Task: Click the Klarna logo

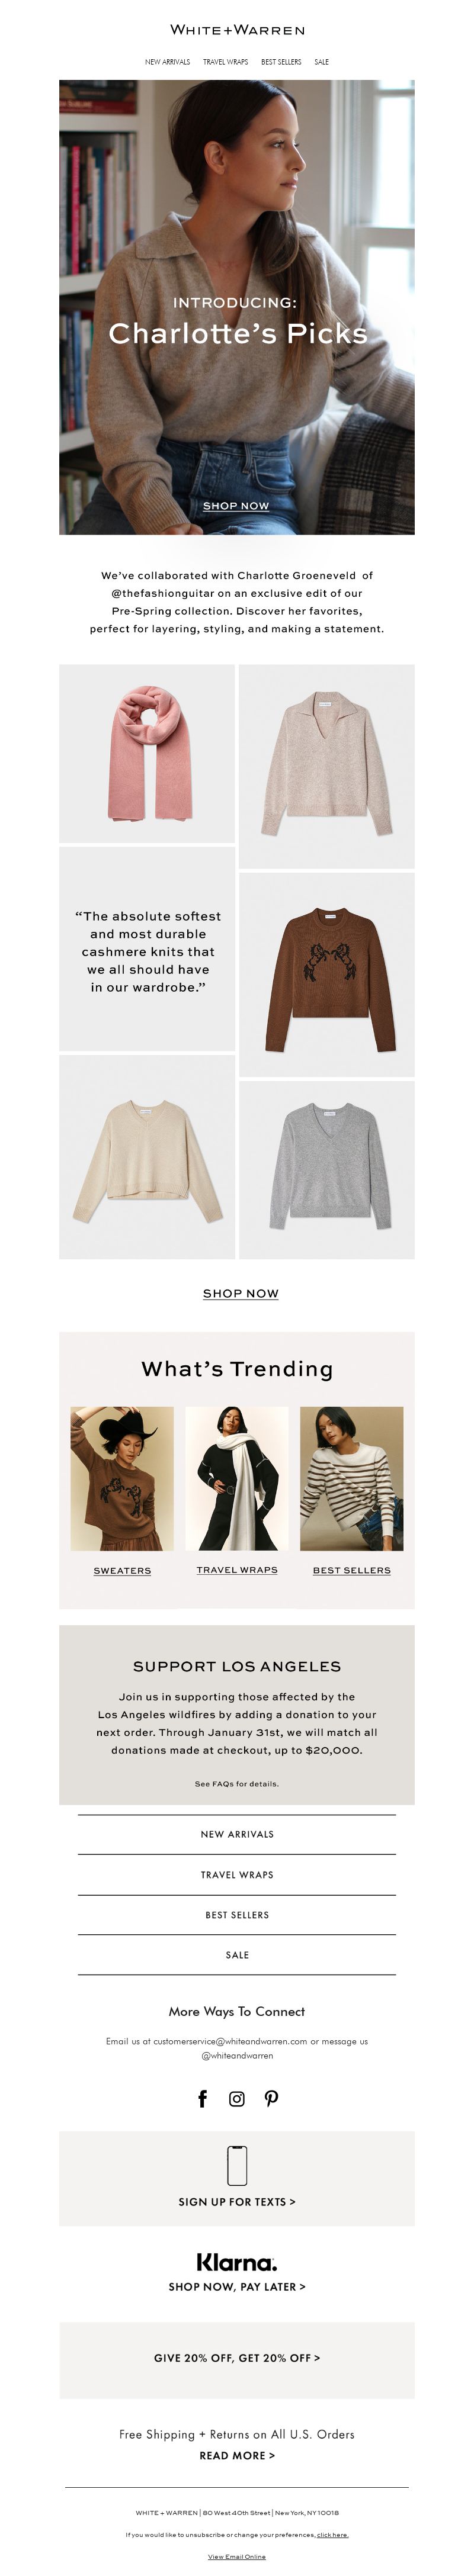Action: (237, 2263)
